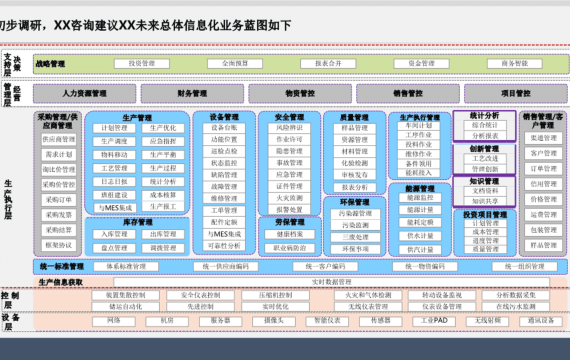Click the 物资管控 block
570x360 pixels.
click(x=300, y=94)
